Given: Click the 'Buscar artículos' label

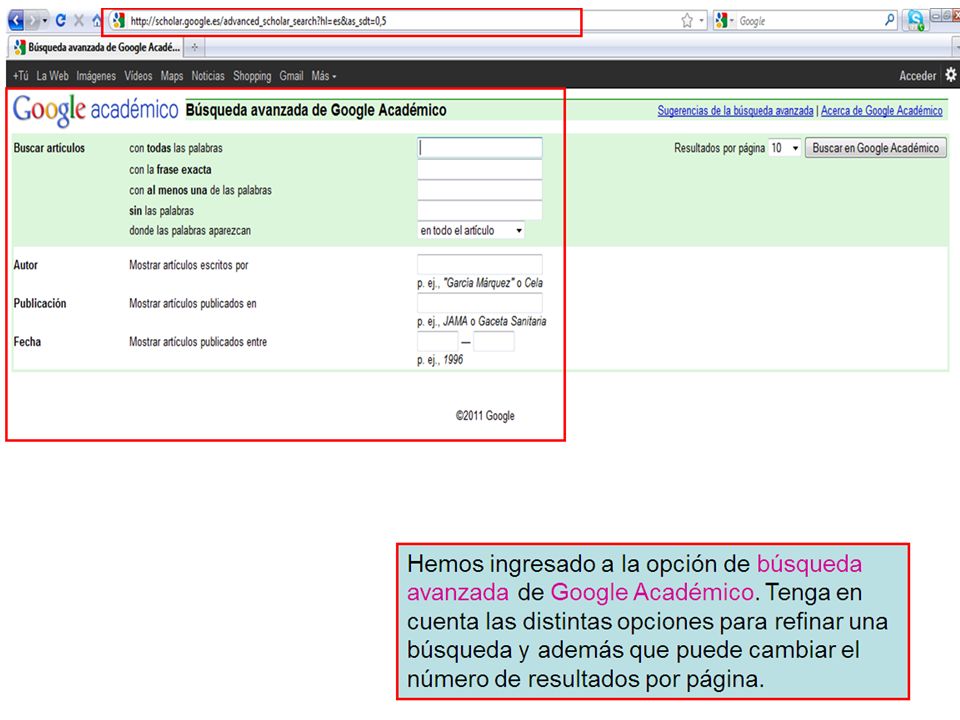Looking at the screenshot, I should (49, 148).
